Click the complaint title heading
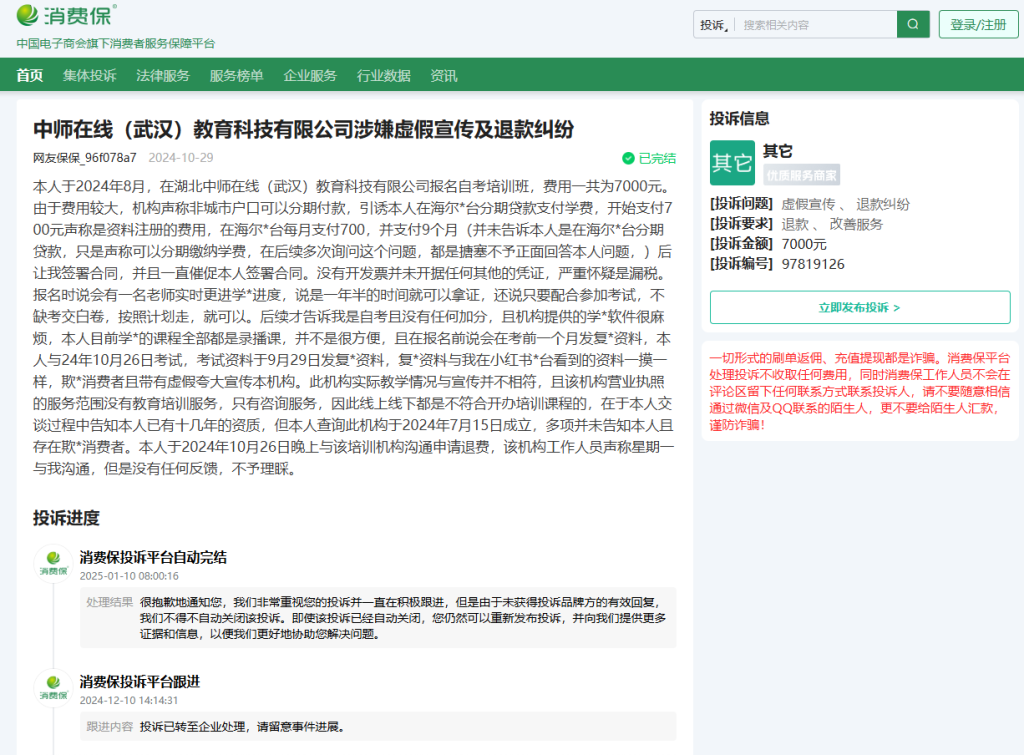 tap(304, 129)
